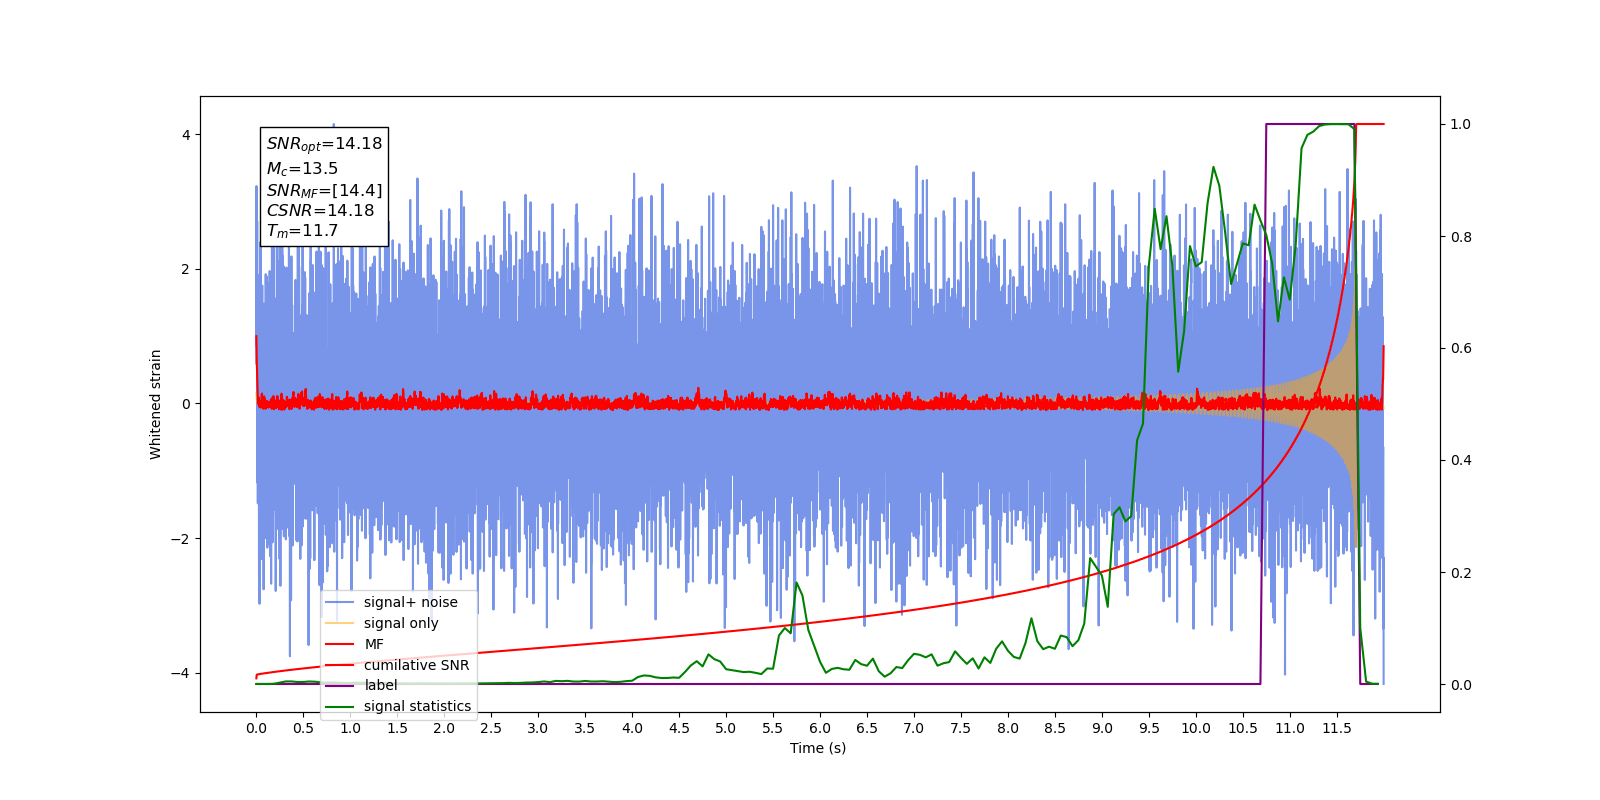Click the right y-axis tick label 0.6
The width and height of the screenshot is (1600, 800).
(1461, 348)
